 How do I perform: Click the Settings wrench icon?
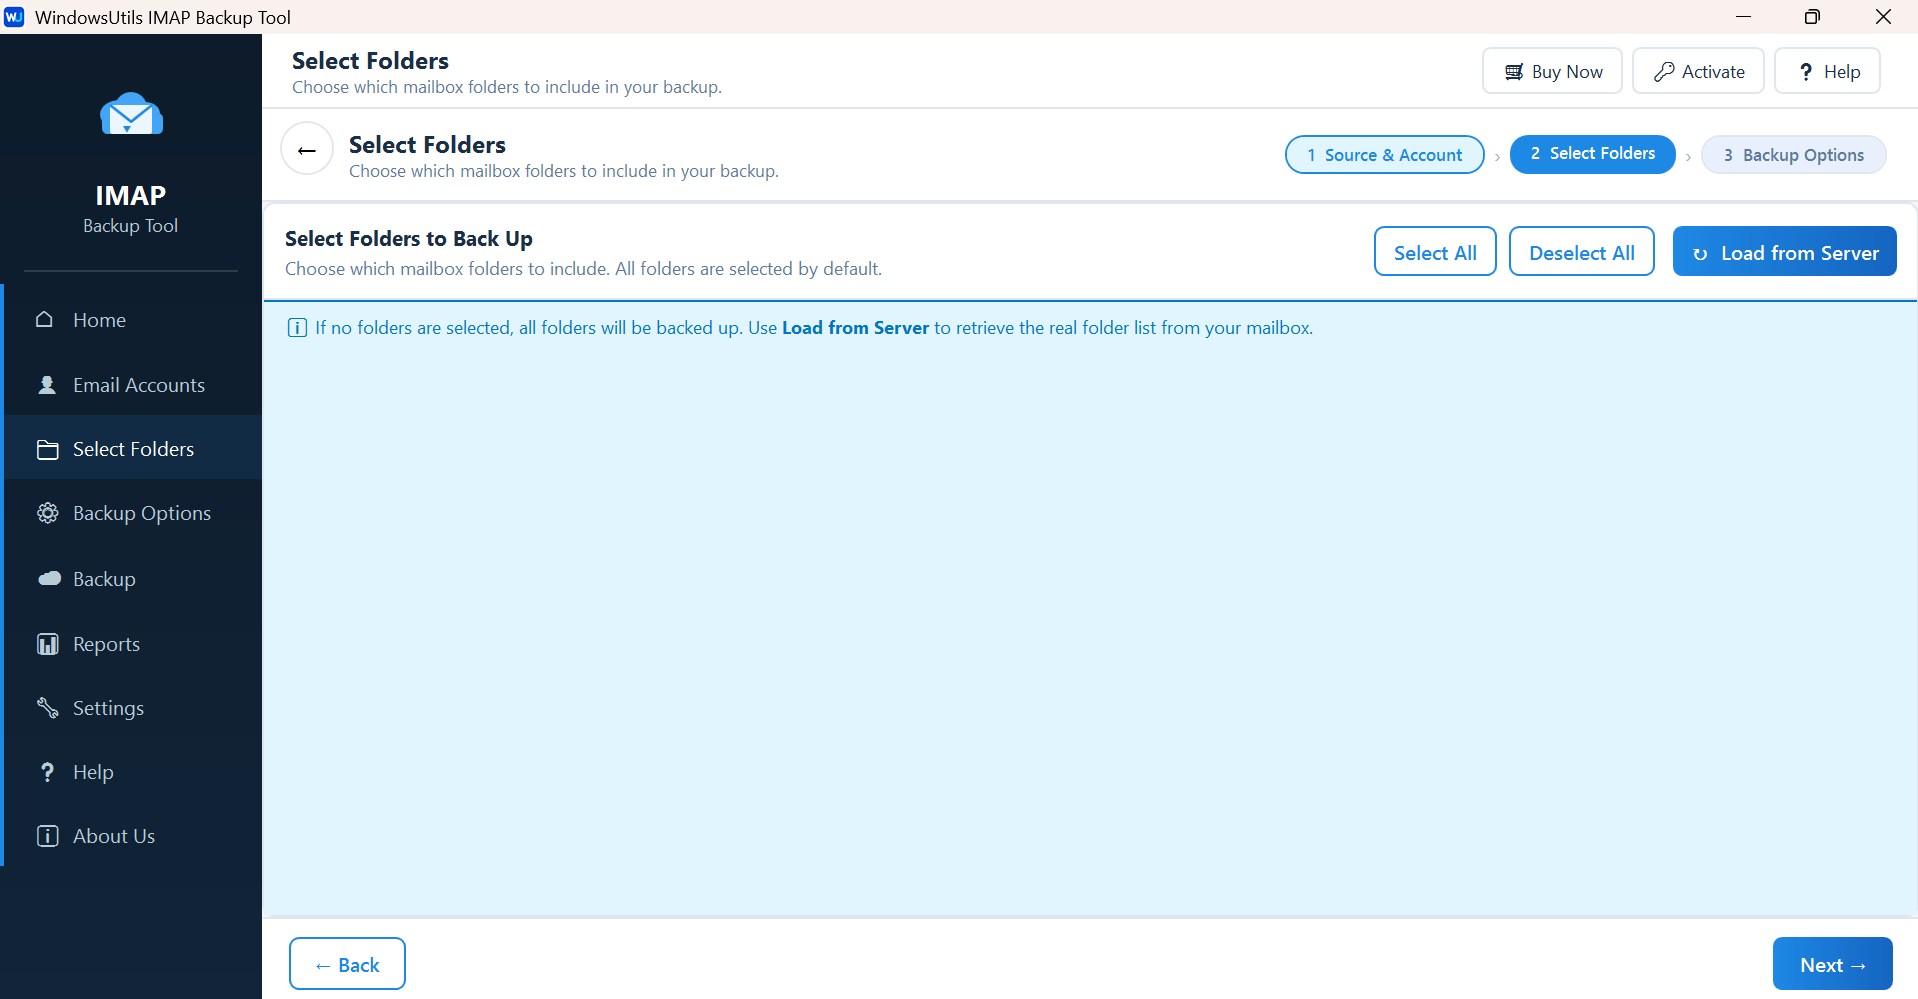point(47,708)
